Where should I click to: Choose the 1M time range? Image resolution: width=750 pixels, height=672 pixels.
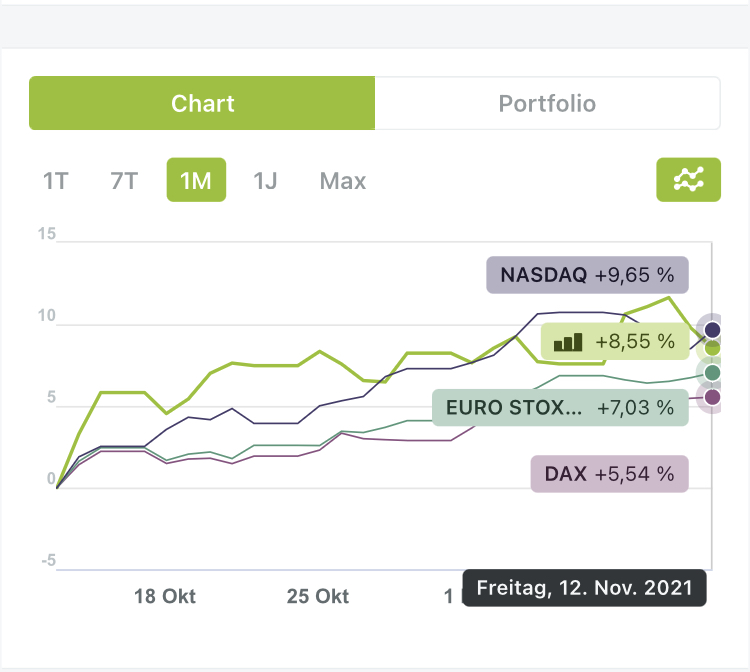[196, 181]
